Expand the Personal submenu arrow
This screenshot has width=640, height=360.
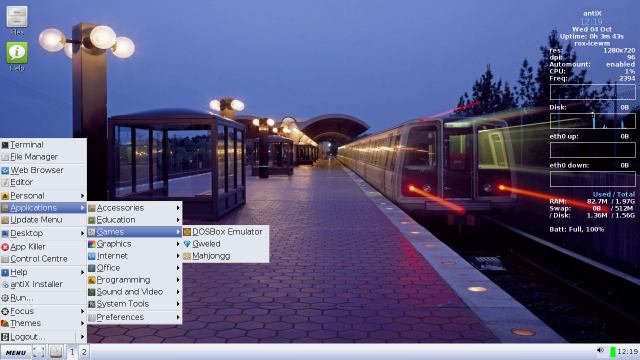tap(82, 196)
